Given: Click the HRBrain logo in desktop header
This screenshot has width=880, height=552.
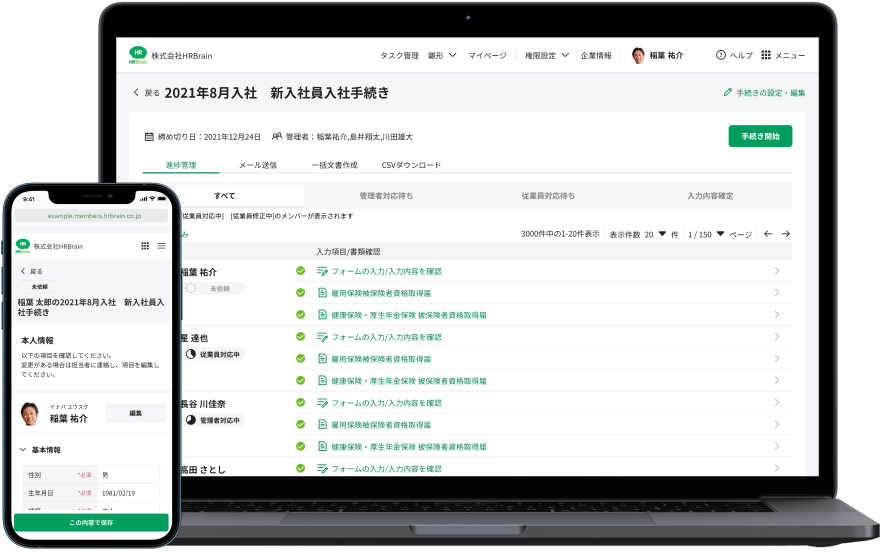Looking at the screenshot, I should pyautogui.click(x=138, y=55).
